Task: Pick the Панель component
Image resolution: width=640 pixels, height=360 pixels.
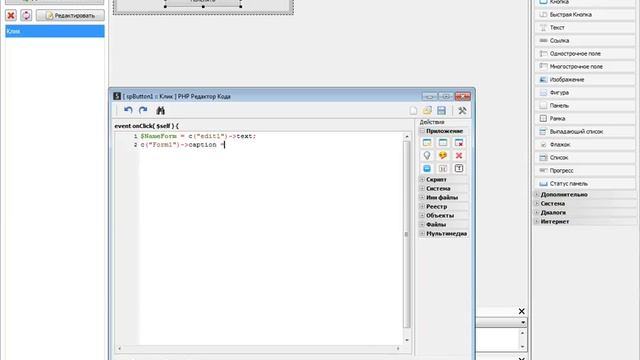Action: point(585,106)
